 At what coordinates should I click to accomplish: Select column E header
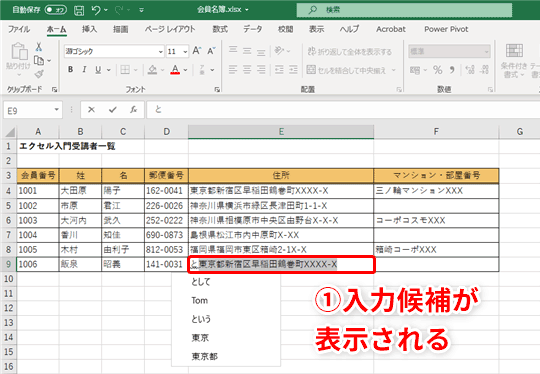281,132
